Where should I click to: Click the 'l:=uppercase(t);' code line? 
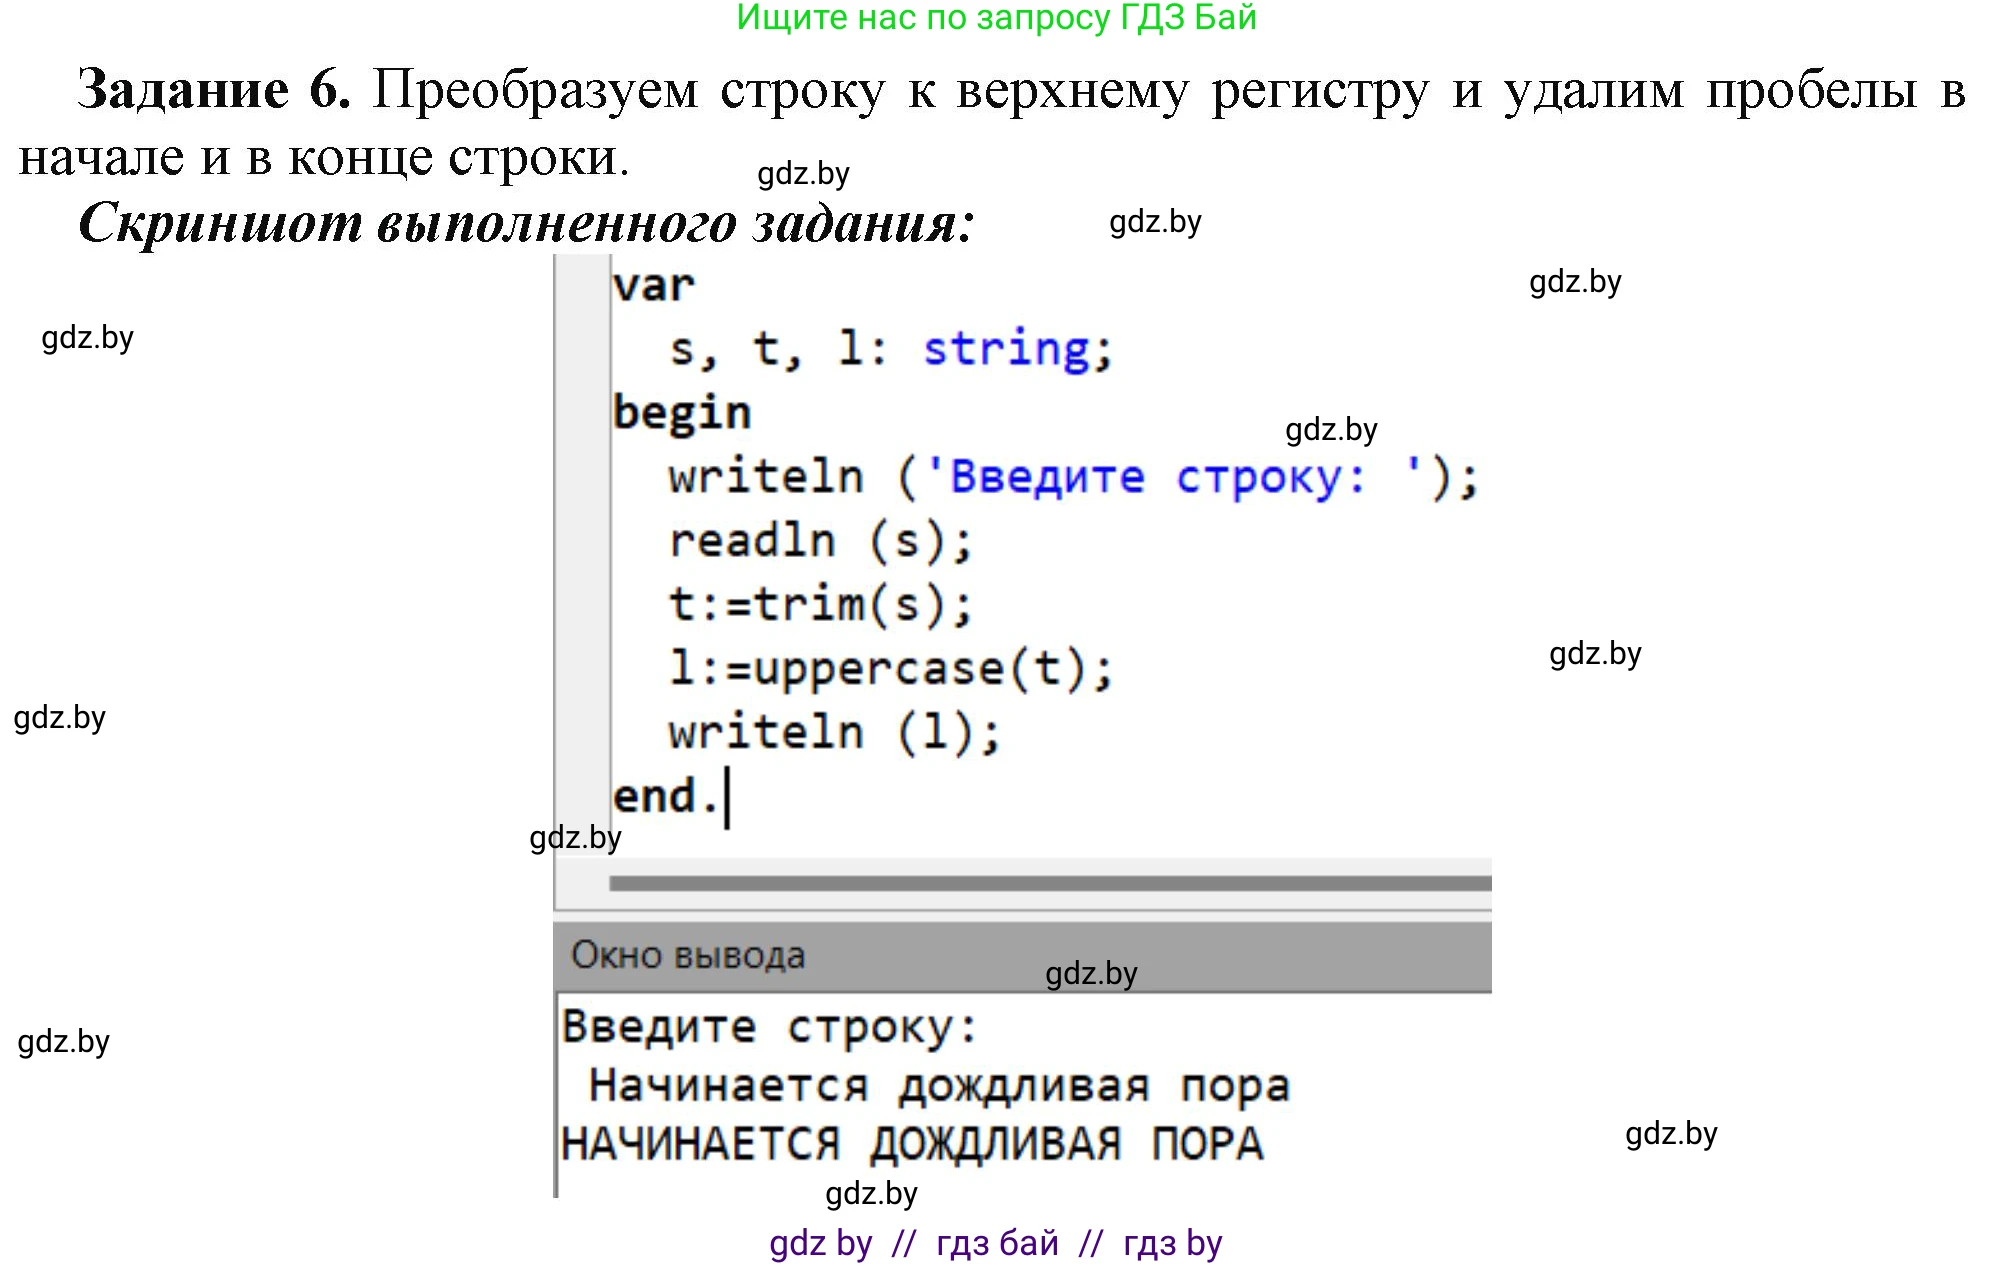pyautogui.click(x=890, y=669)
